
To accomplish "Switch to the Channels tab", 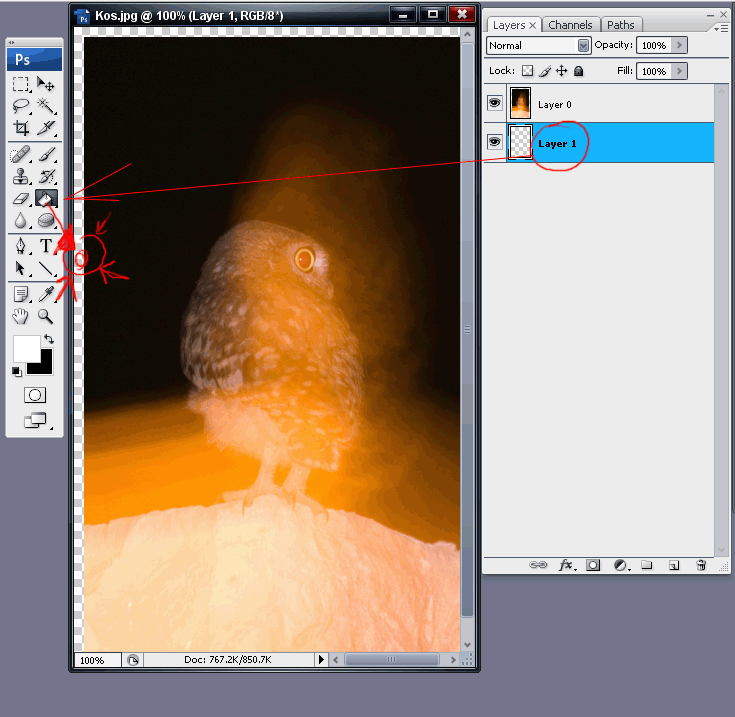I will (x=570, y=25).
